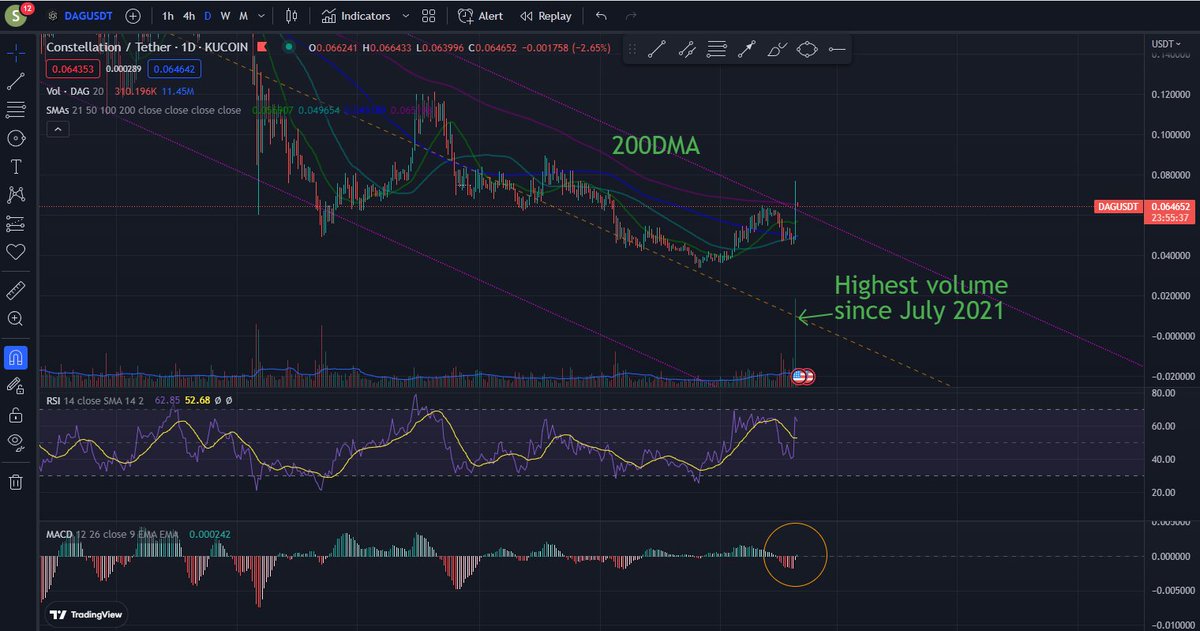This screenshot has width=1200, height=631.
Task: Select arrow tool in floating toolbar
Action: (747, 49)
